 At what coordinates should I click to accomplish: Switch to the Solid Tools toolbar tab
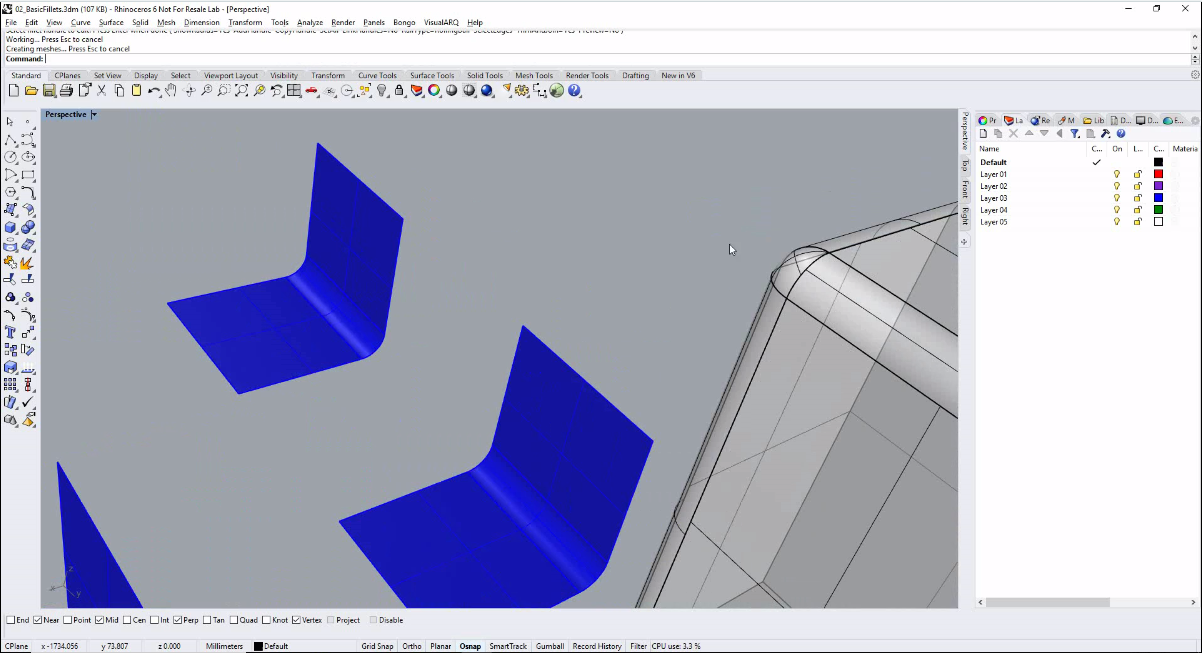(x=485, y=75)
